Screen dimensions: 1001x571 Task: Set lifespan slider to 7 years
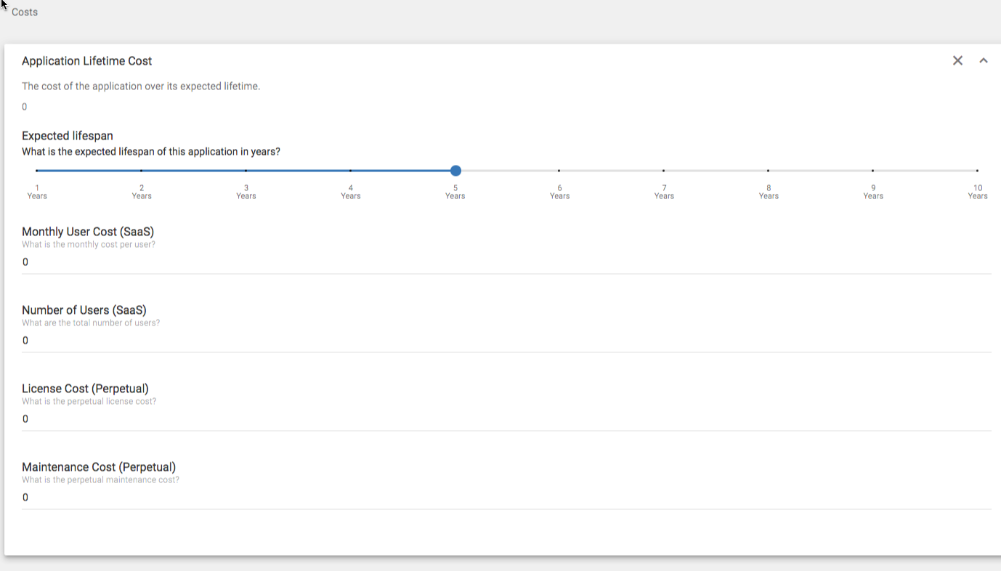[664, 171]
